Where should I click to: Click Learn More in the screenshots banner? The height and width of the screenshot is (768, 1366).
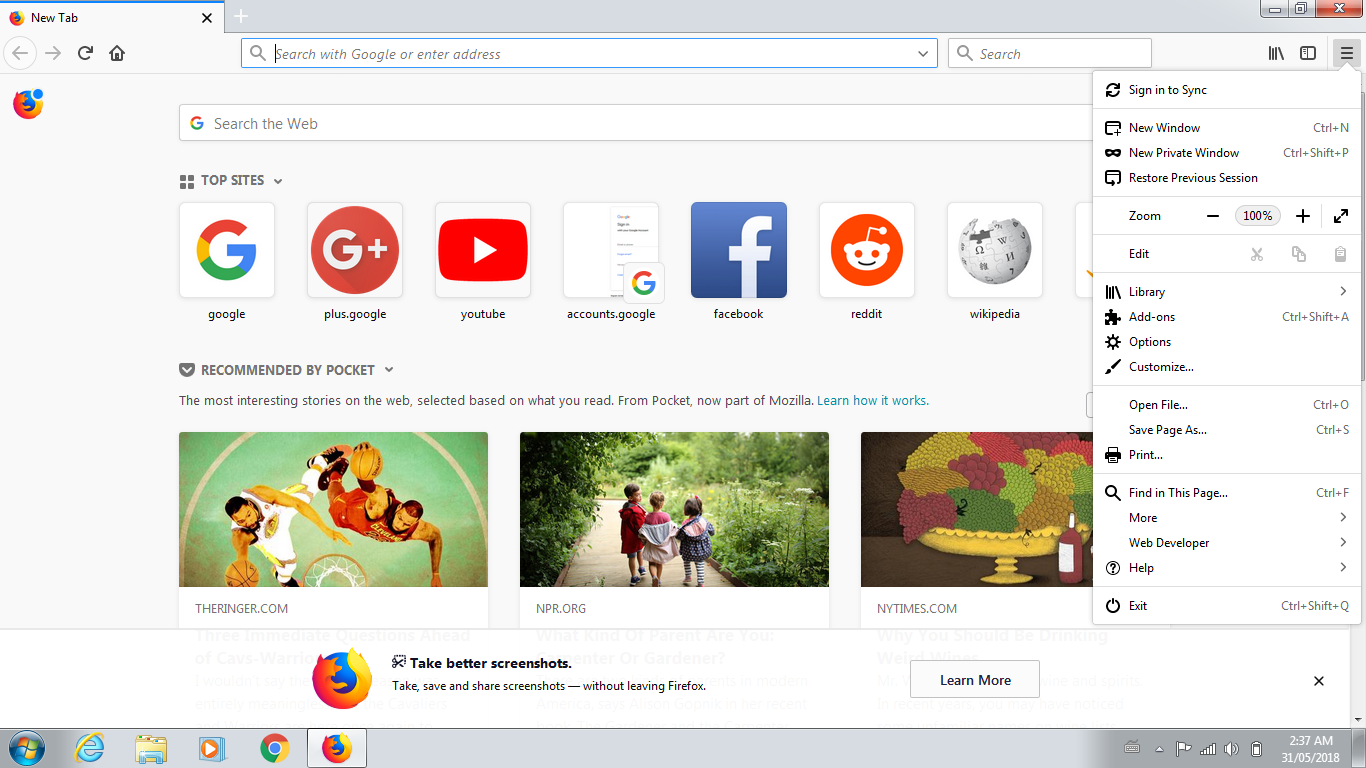pos(975,680)
